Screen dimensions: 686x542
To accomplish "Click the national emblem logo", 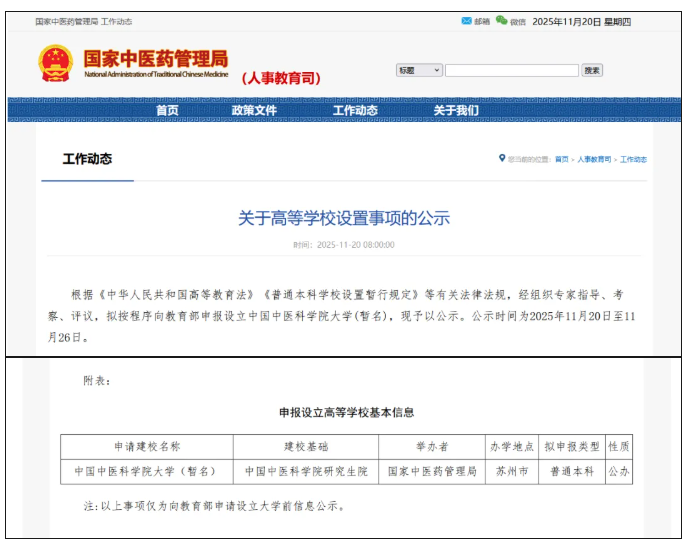I will [x=55, y=64].
